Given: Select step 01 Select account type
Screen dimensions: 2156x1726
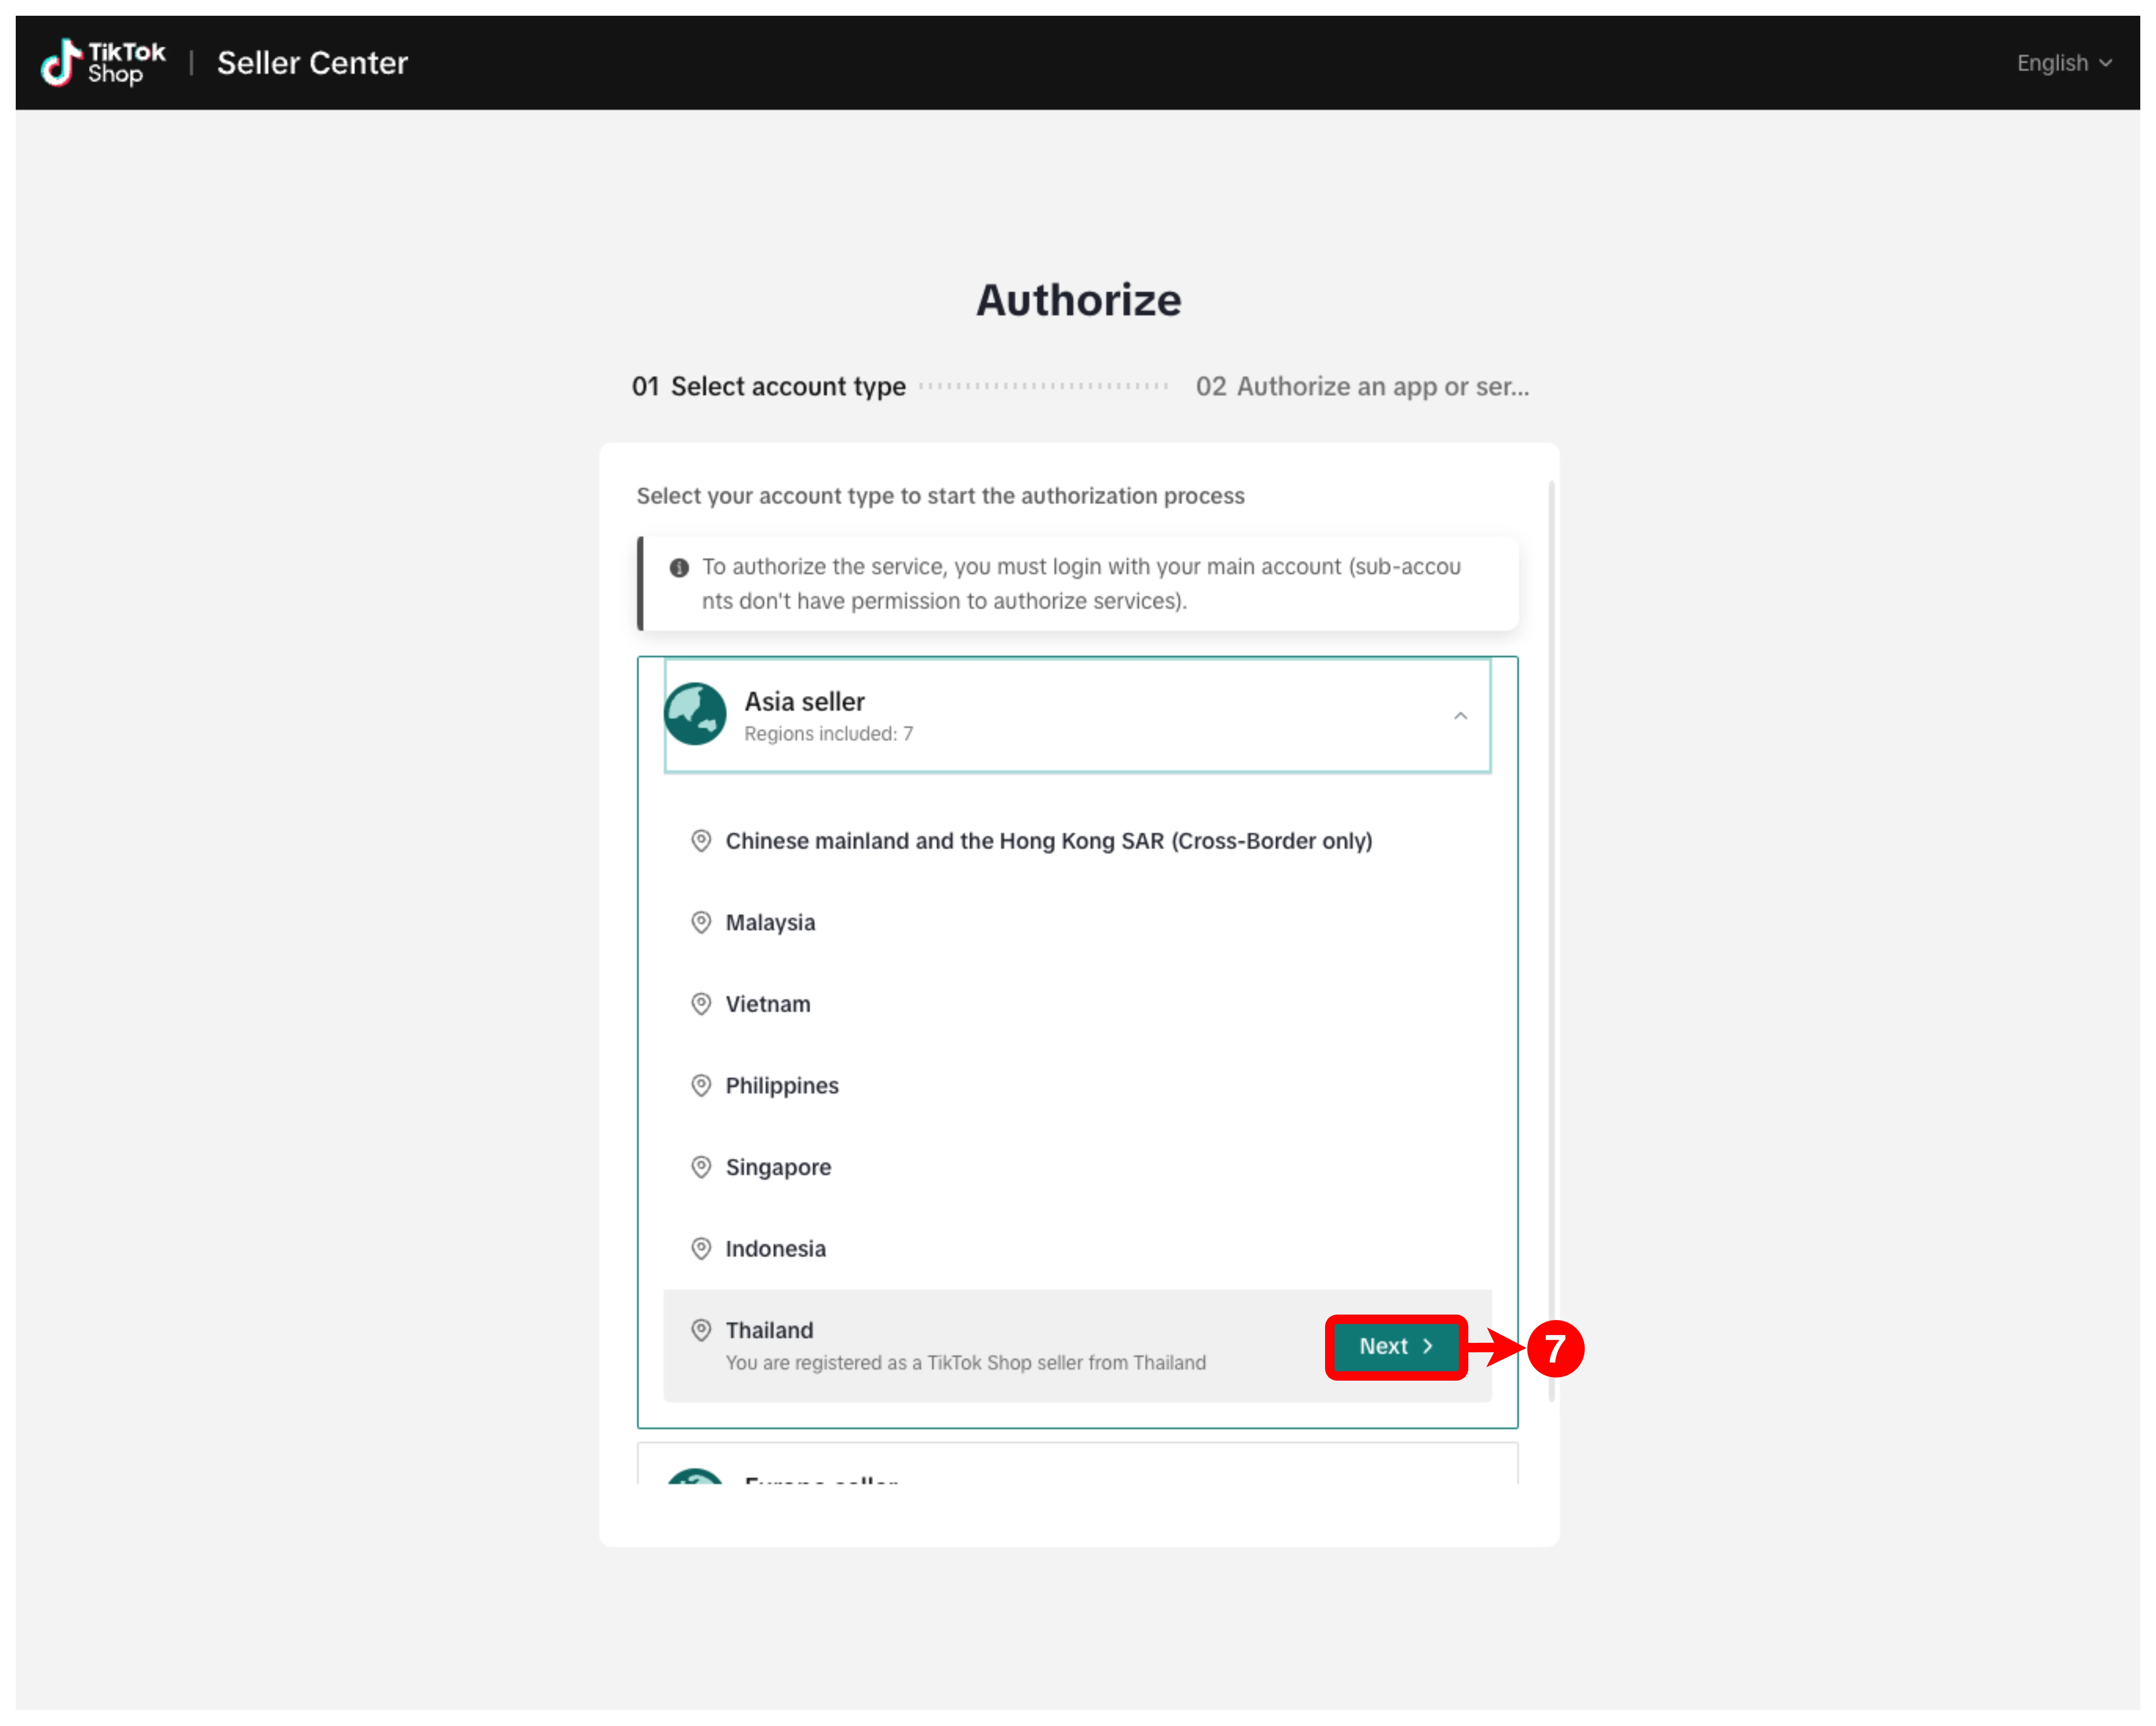Looking at the screenshot, I should click(x=768, y=386).
